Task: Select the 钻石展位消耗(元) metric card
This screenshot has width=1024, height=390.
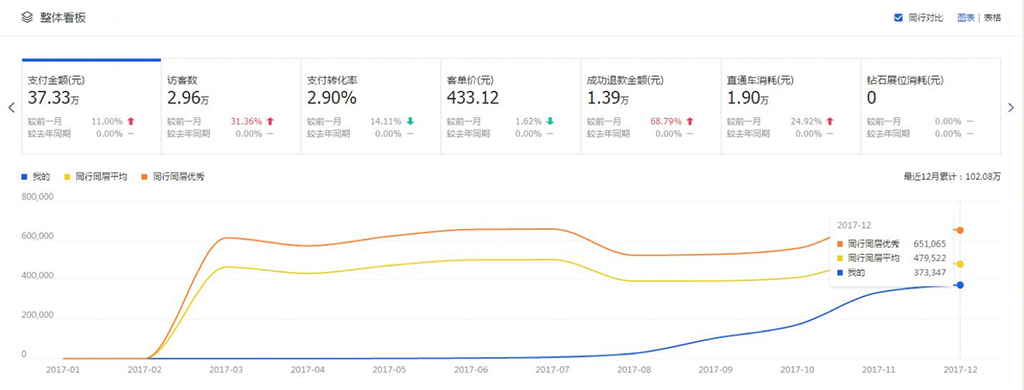Action: [x=930, y=106]
